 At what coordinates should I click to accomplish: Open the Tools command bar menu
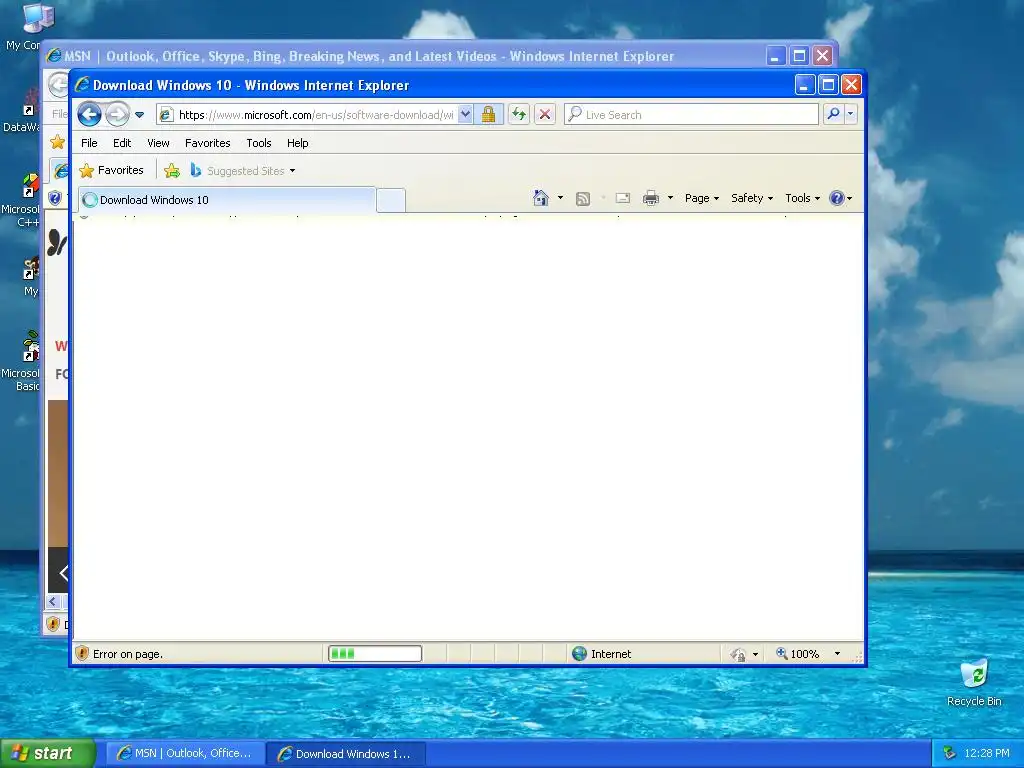802,198
